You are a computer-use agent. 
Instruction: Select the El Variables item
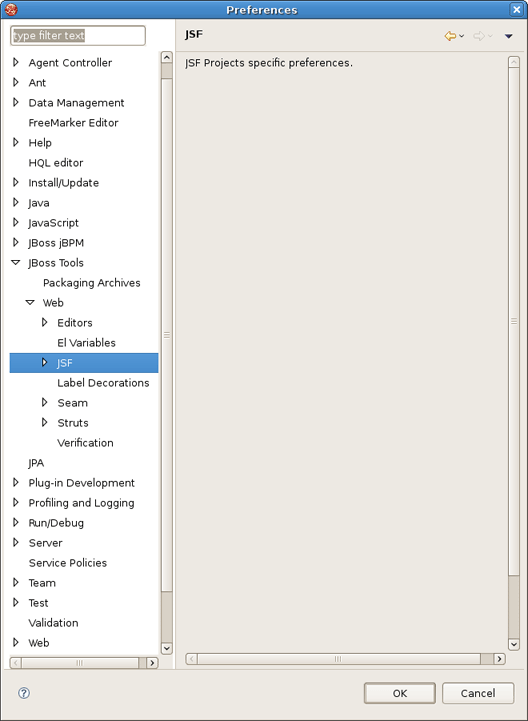(x=86, y=343)
